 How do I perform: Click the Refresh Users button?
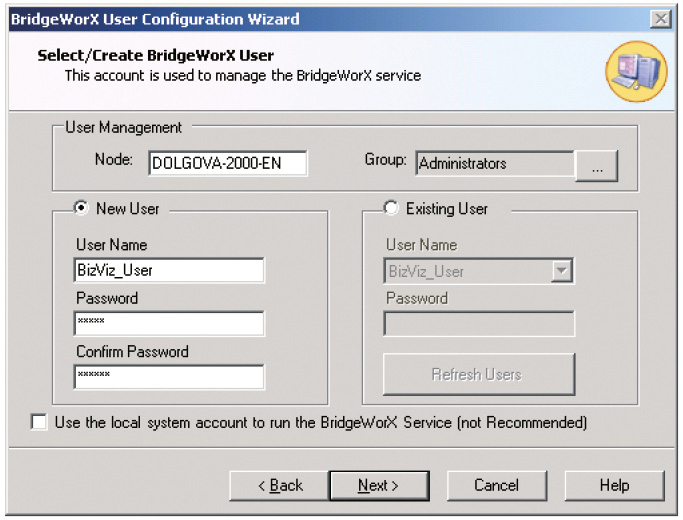[479, 375]
